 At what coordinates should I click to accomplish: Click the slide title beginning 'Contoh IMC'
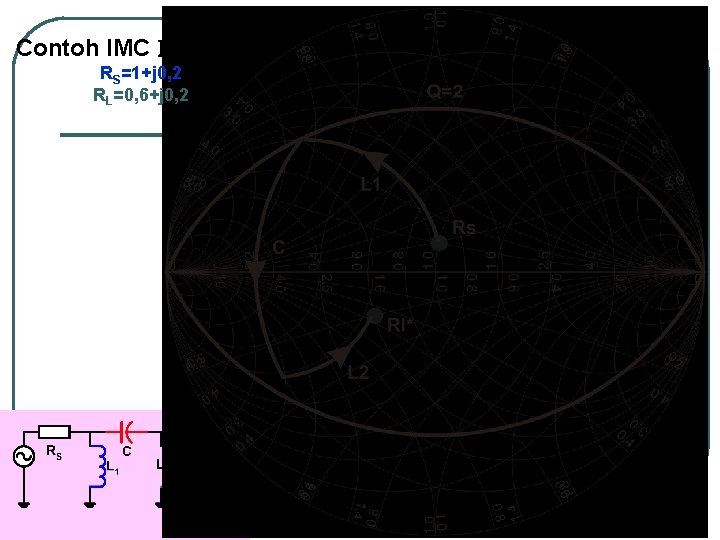click(89, 48)
